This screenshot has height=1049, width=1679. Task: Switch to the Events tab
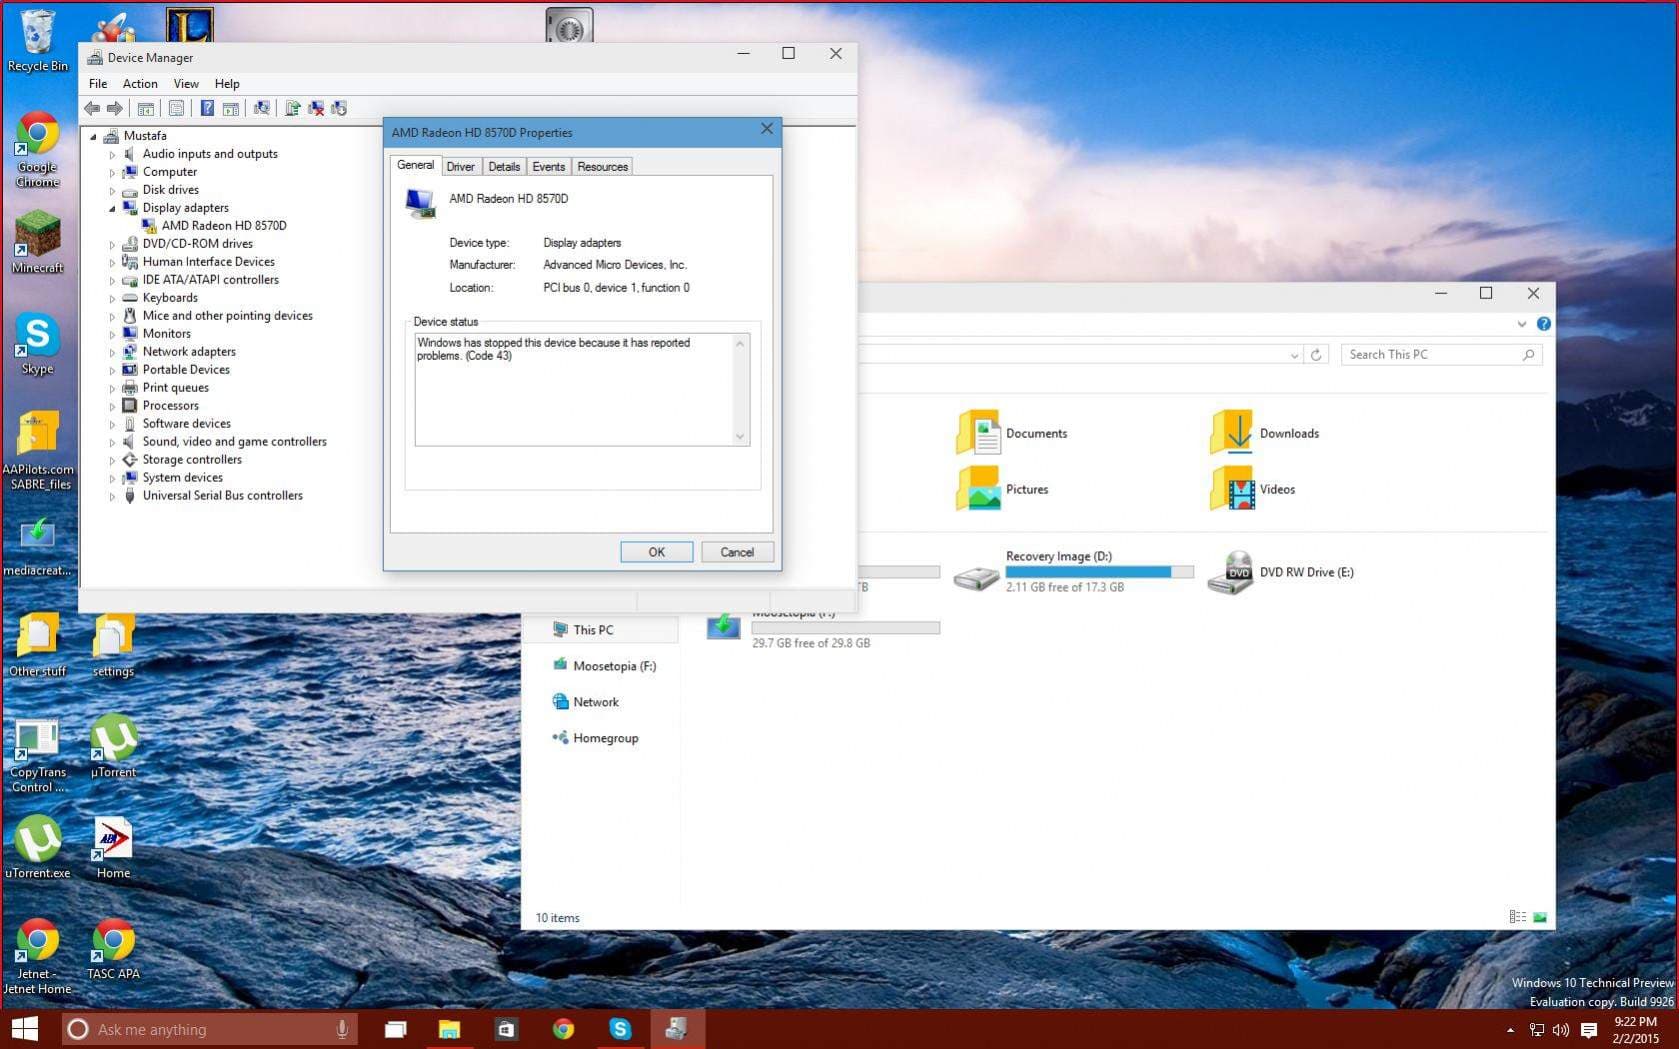[x=548, y=167]
